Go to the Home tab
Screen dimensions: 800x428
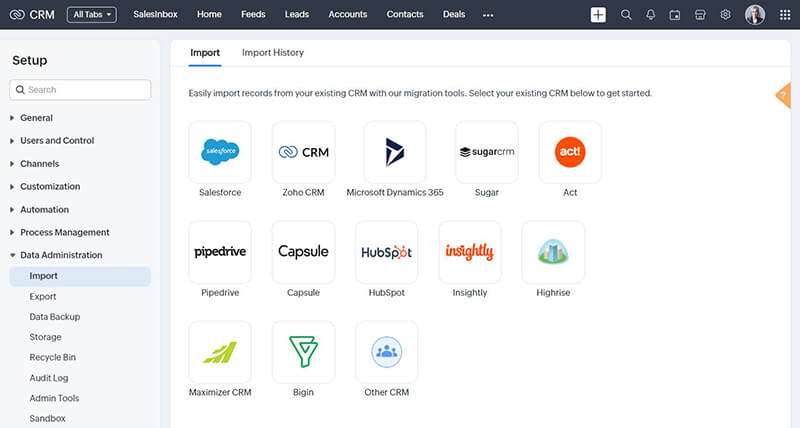pos(209,14)
